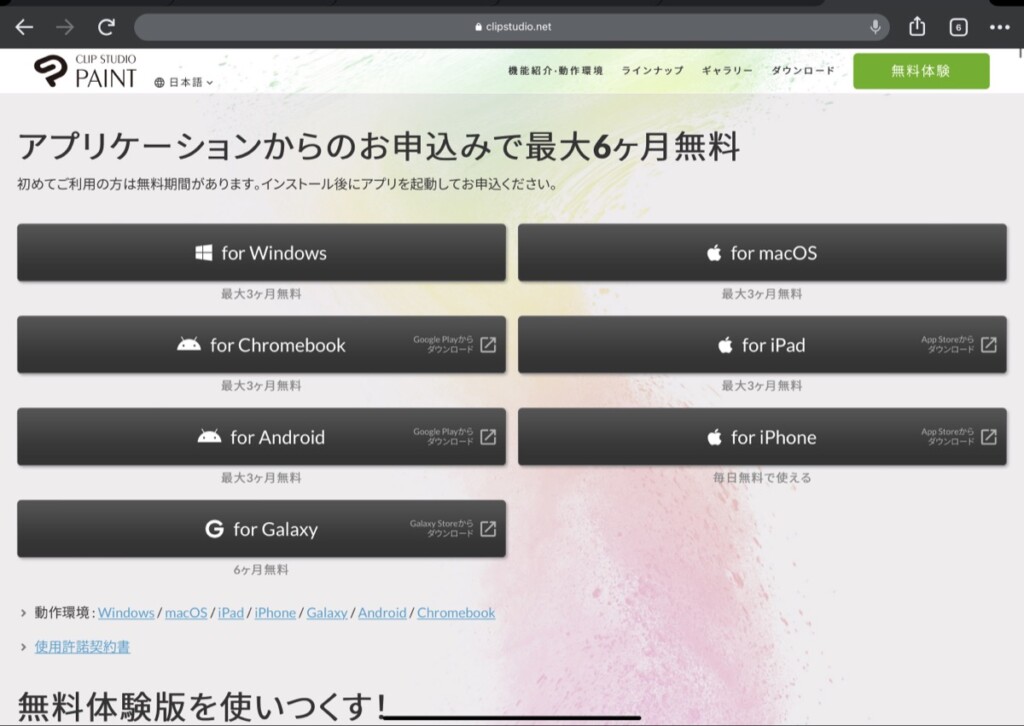Tap the microphone icon in address bar

875,27
